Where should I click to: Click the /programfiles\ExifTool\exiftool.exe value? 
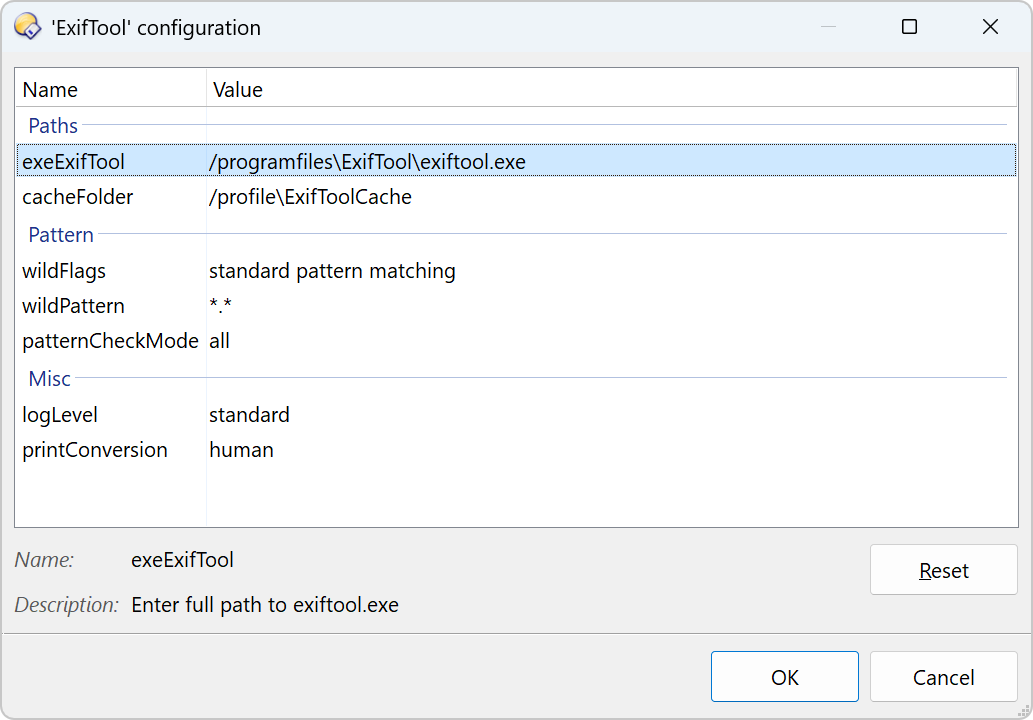[367, 161]
